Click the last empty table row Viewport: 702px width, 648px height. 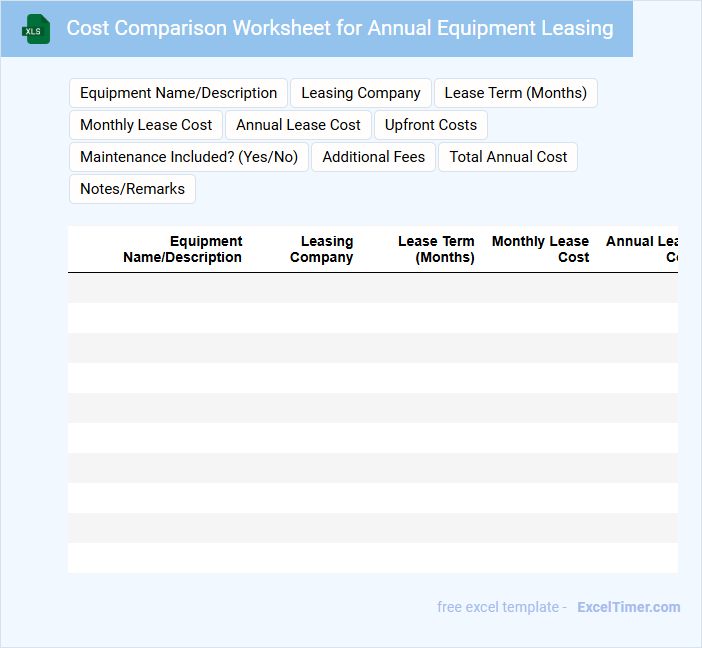click(372, 558)
